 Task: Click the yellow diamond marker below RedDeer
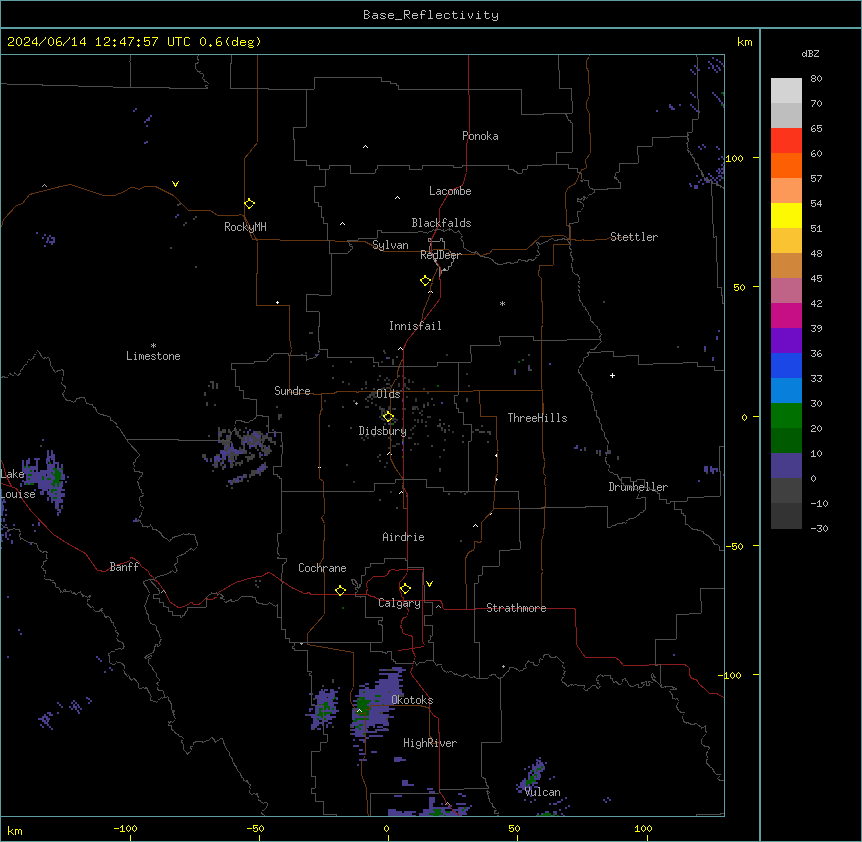(425, 280)
